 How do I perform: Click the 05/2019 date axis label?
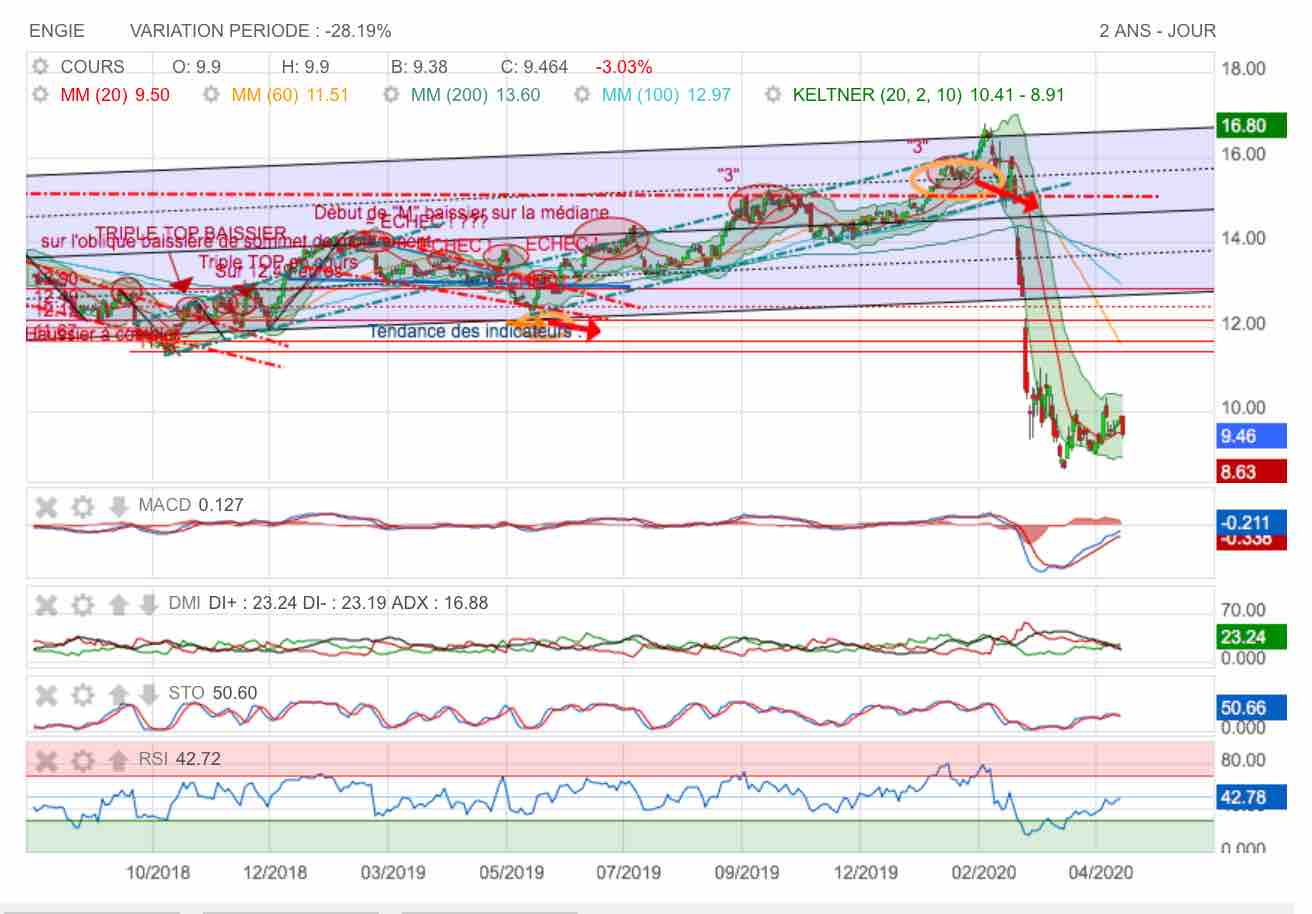click(512, 872)
